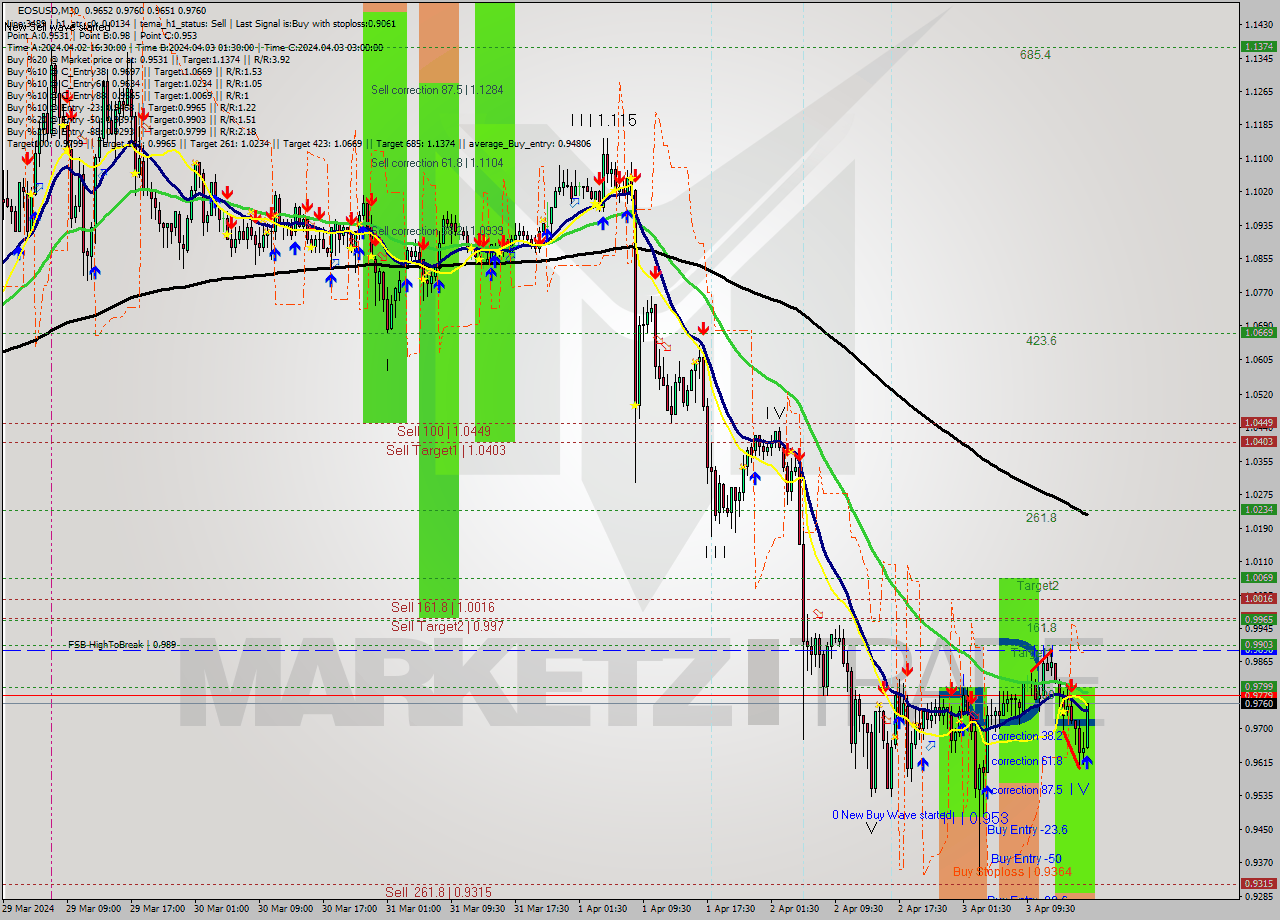Click 'Buy %20 @ Market price' R/R:3.92 line

[148, 60]
